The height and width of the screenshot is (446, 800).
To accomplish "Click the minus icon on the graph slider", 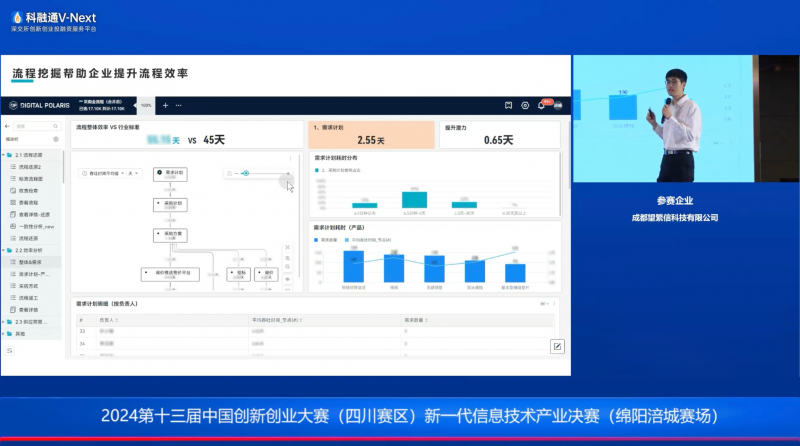I will pos(236,174).
